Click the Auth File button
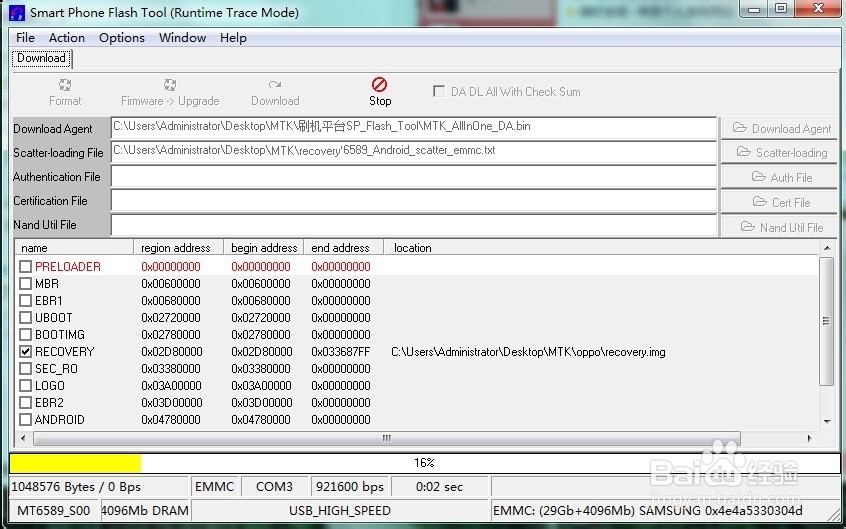Screen dimensions: 846x529 coord(779,177)
